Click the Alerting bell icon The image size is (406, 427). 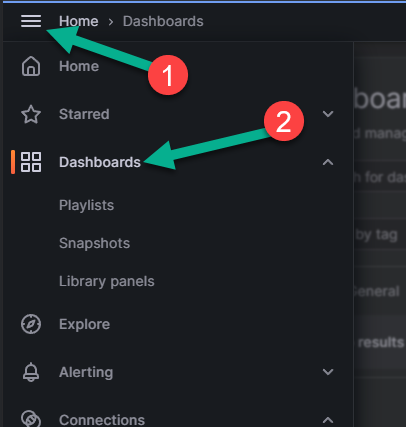pos(31,372)
